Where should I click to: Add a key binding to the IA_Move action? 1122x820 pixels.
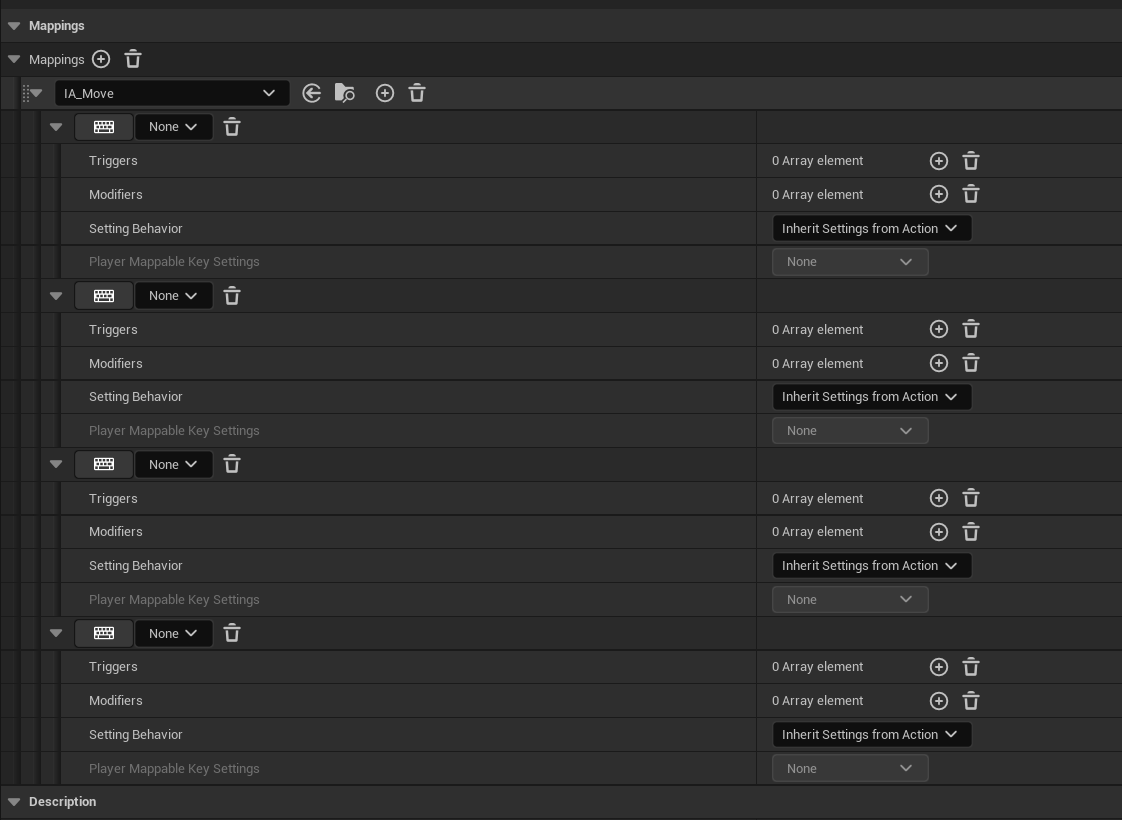pos(385,93)
